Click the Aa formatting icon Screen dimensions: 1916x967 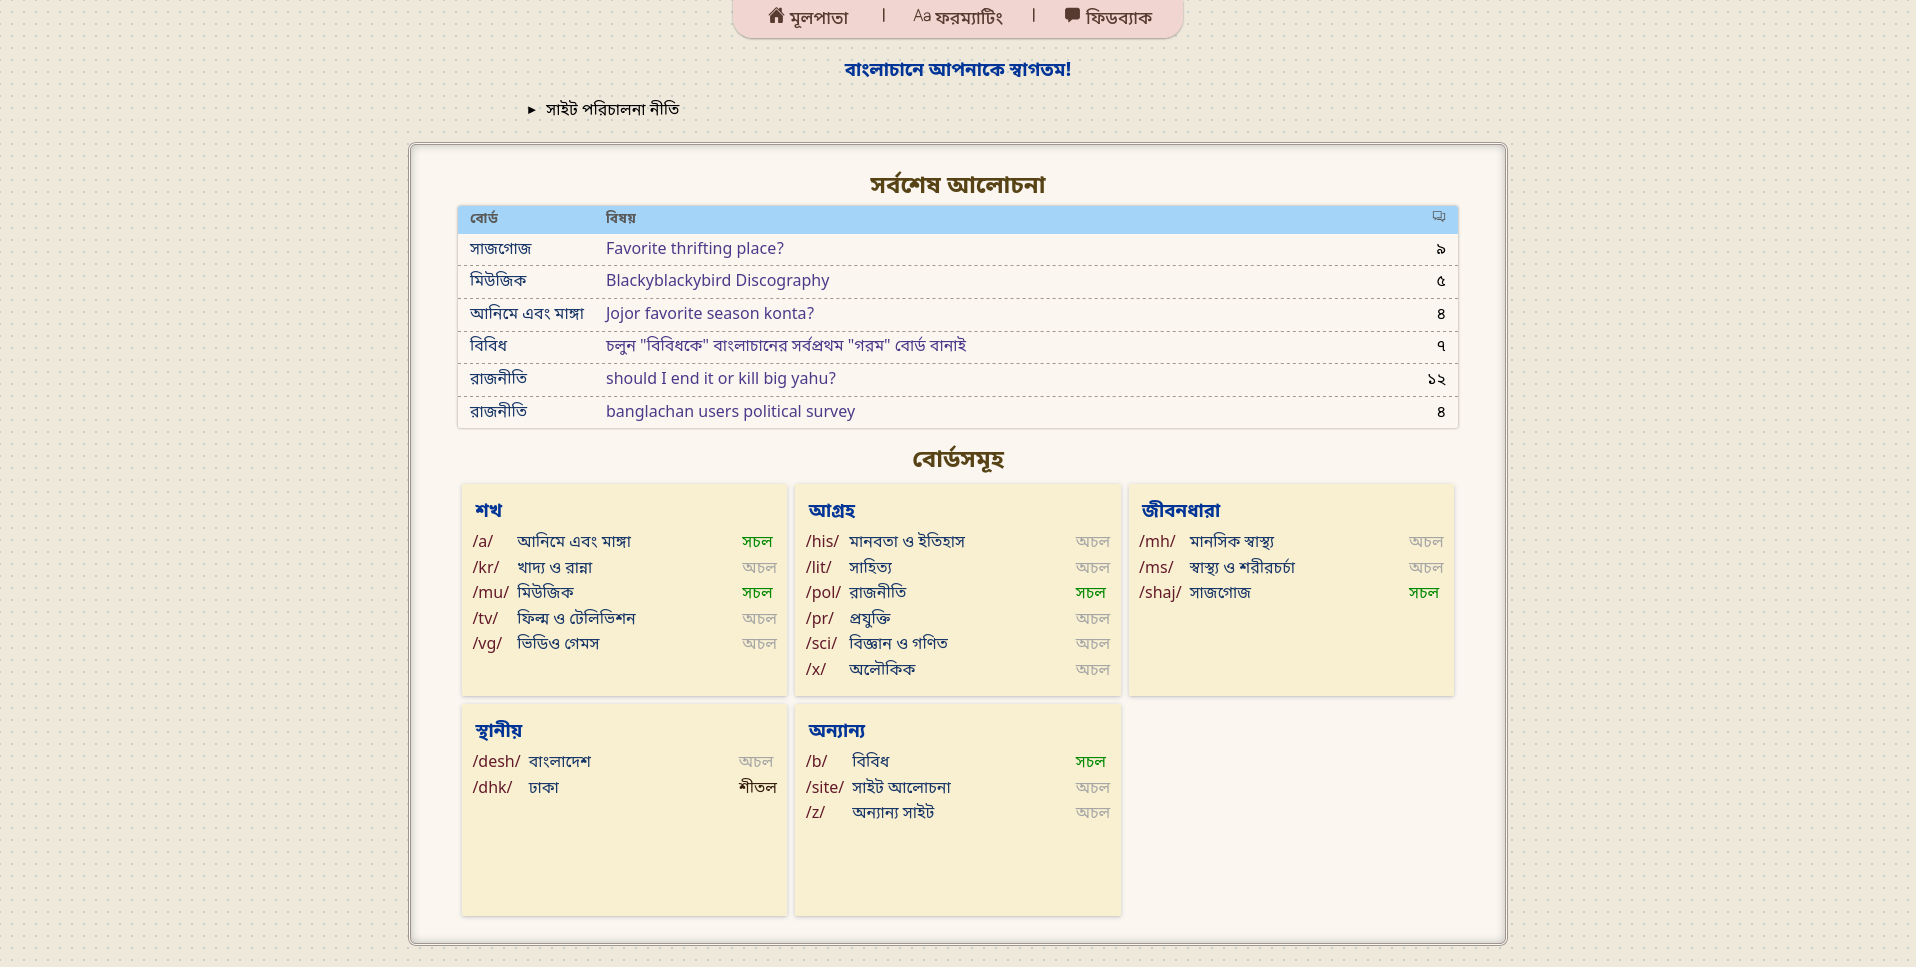click(x=922, y=16)
